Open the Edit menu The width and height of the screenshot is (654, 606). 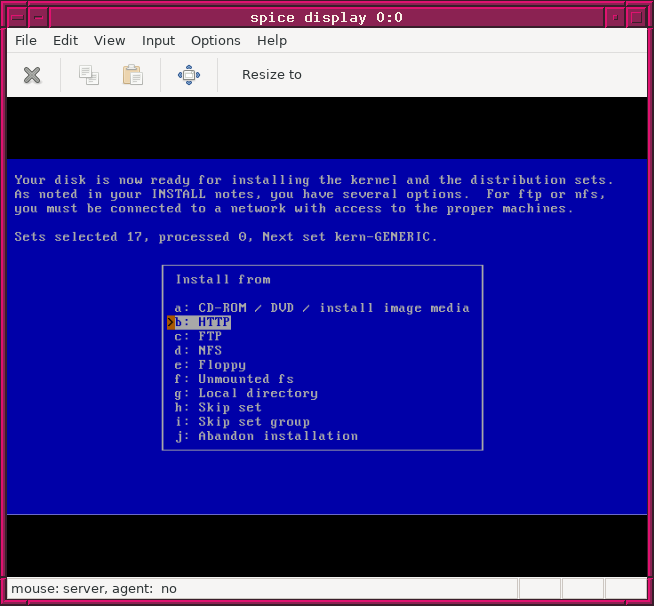point(65,41)
